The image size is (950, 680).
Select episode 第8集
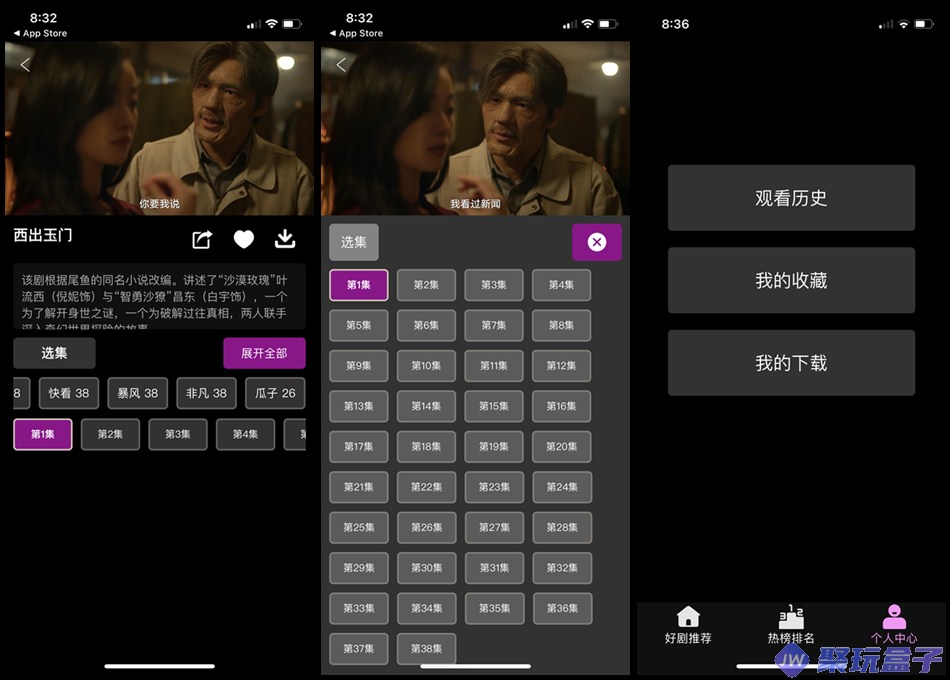(x=562, y=325)
